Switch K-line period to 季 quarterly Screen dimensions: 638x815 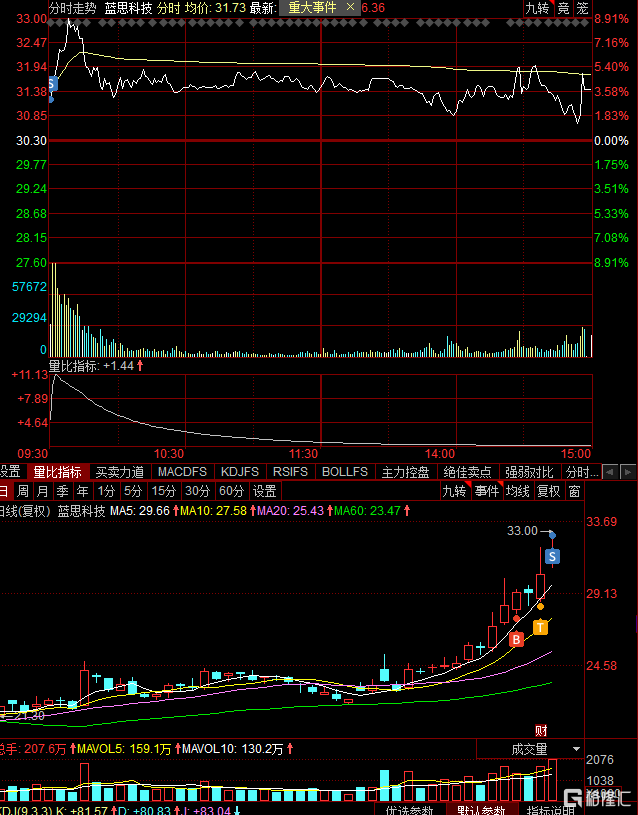(x=62, y=491)
